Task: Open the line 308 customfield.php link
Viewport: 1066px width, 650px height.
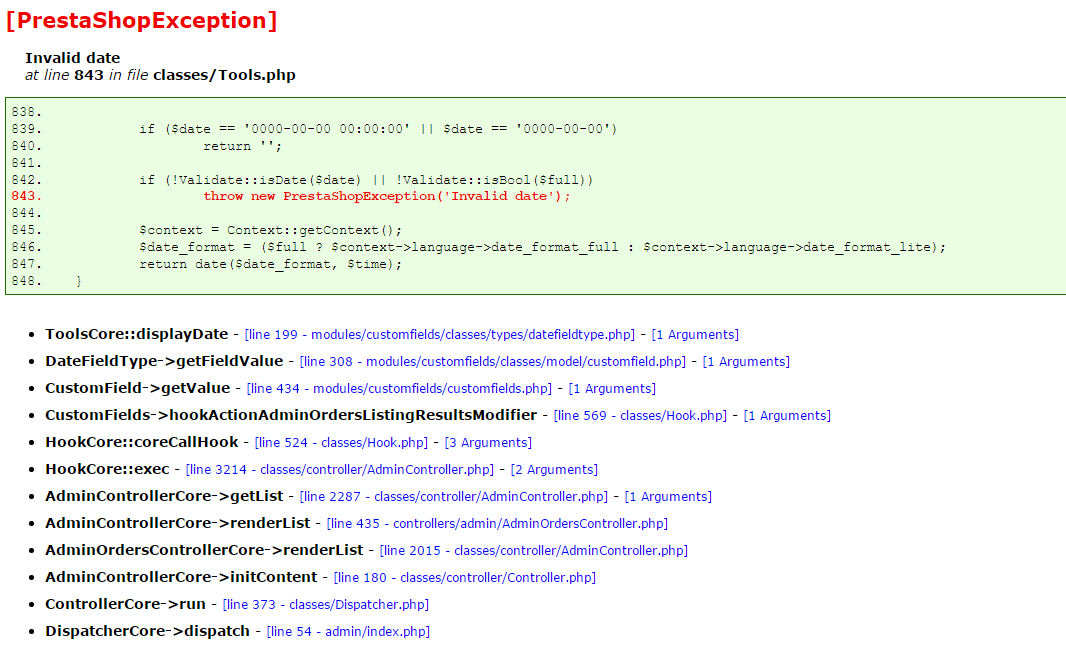Action: [492, 362]
